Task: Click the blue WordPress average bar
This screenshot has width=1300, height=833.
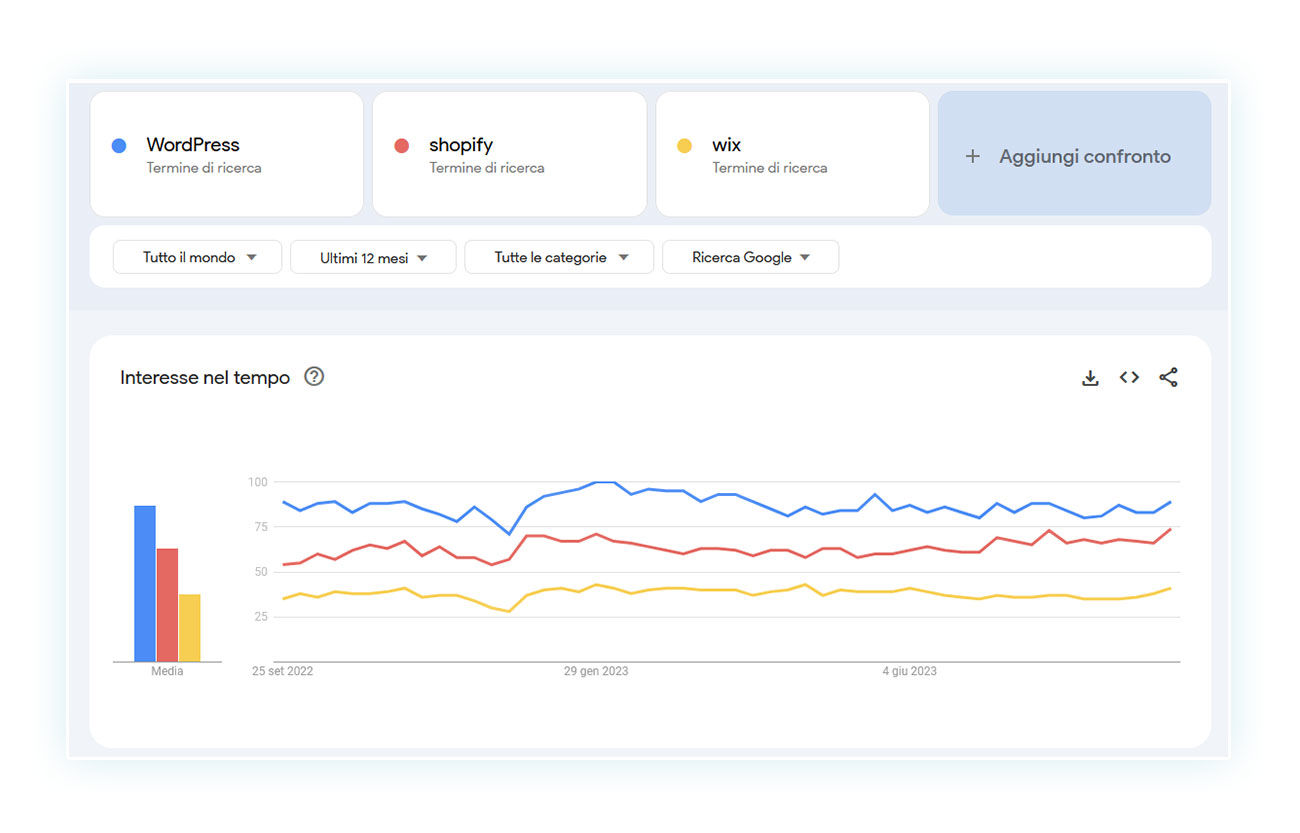Action: (x=145, y=583)
